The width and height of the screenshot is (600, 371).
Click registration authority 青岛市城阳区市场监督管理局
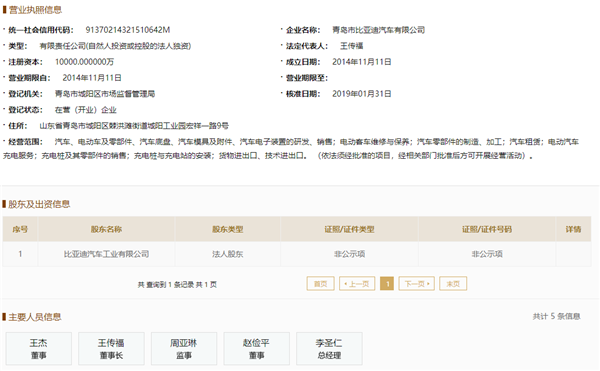pyautogui.click(x=105, y=94)
